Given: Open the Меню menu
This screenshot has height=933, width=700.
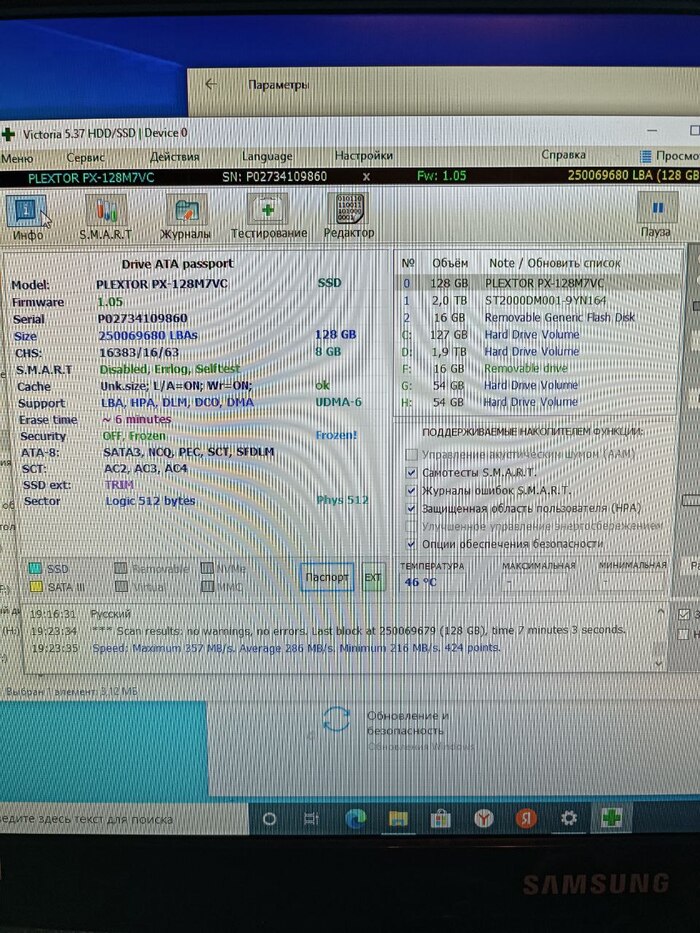Looking at the screenshot, I should pyautogui.click(x=17, y=159).
